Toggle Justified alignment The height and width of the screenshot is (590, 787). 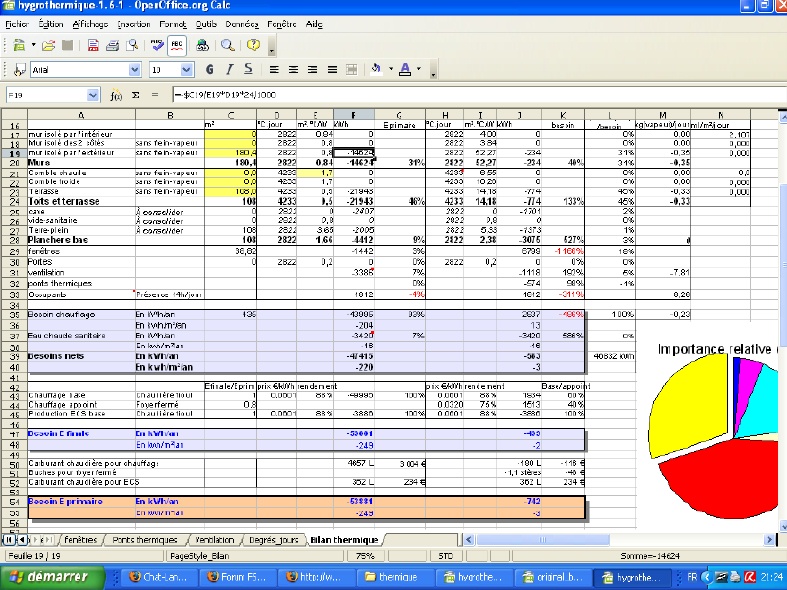332,70
